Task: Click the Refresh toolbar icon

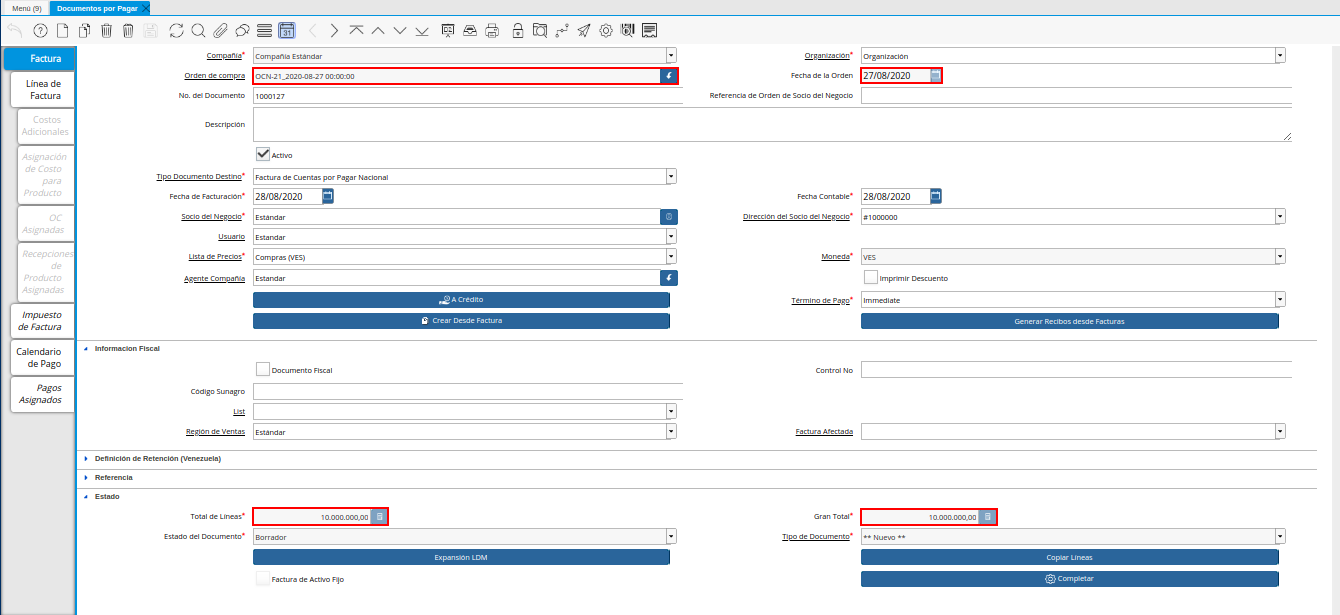Action: click(x=177, y=31)
